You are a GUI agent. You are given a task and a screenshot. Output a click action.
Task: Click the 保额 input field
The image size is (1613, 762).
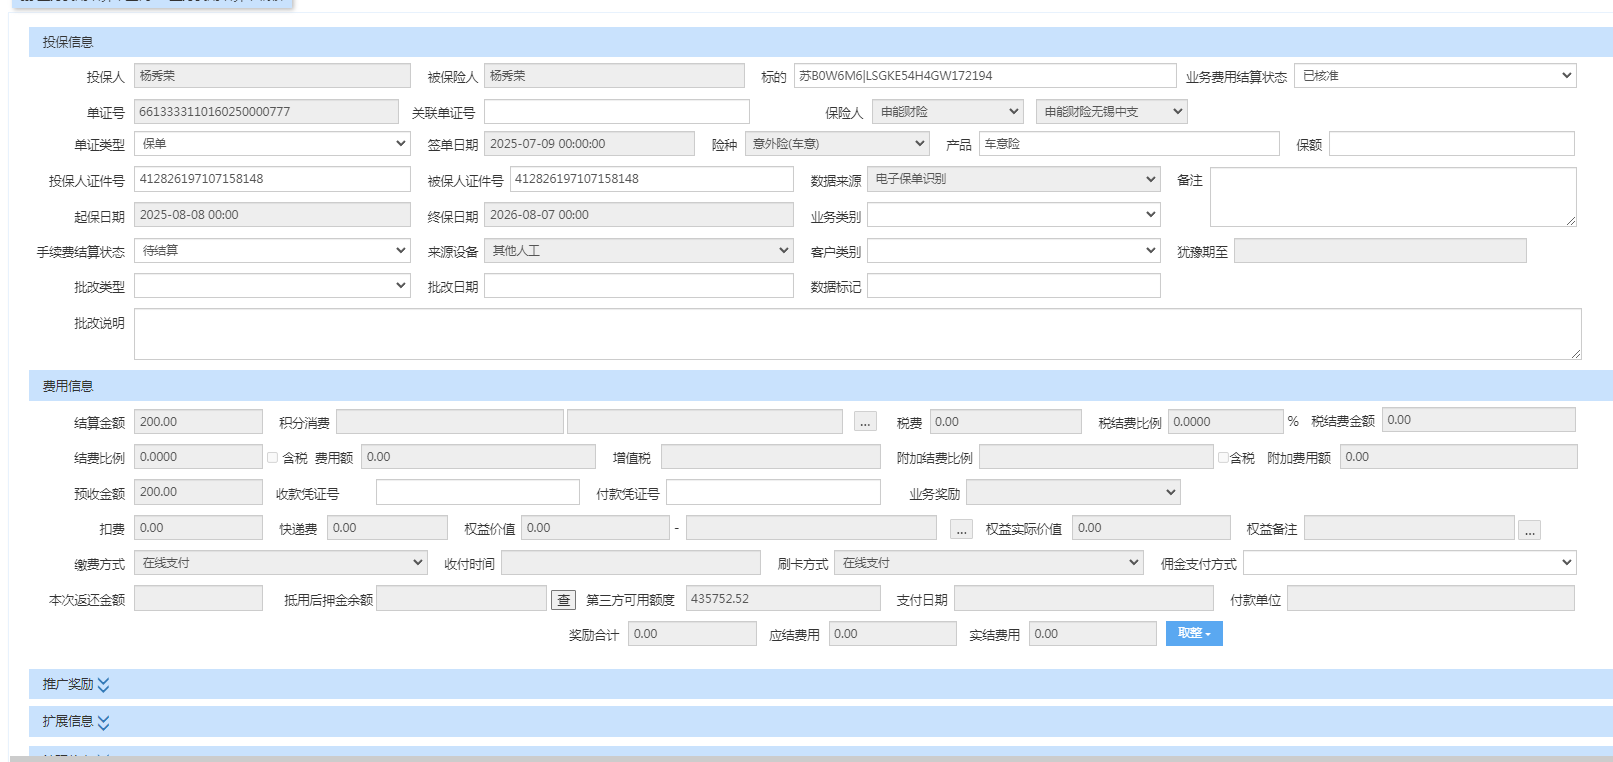point(1452,144)
